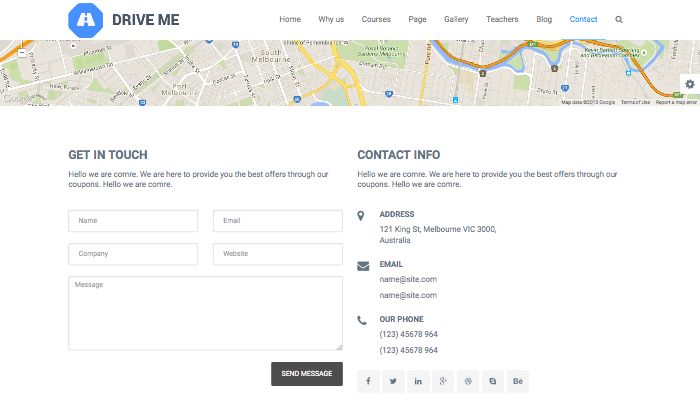700x394 pixels.
Task: Focus the Company input field
Action: coord(133,254)
